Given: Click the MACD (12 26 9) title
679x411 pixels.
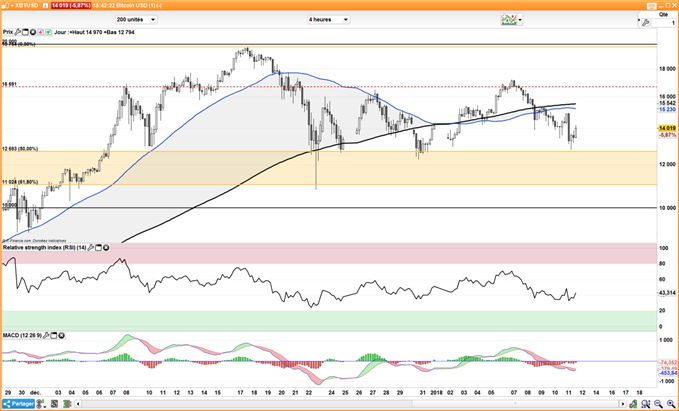Looking at the screenshot, I should click(23, 336).
